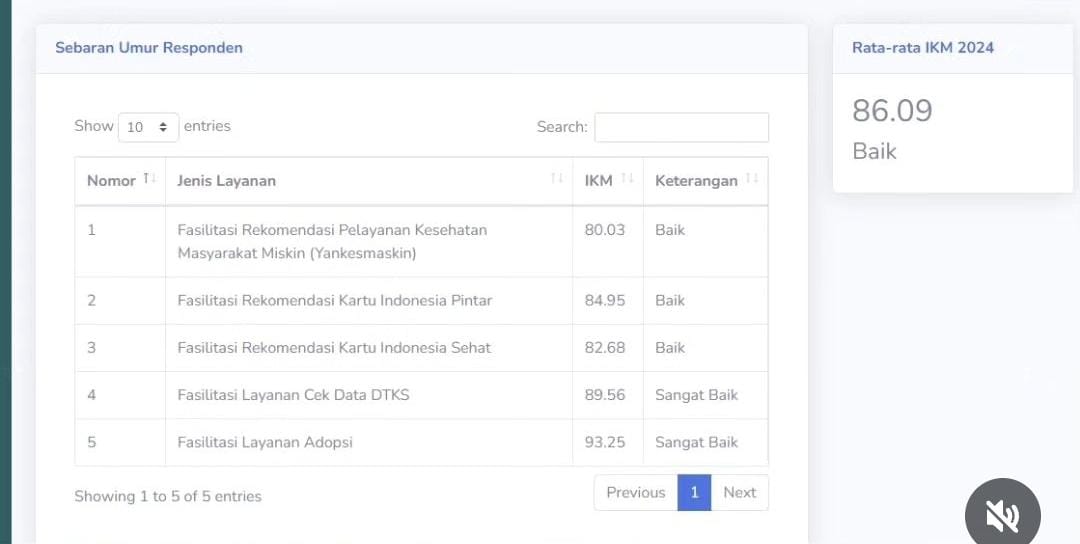Select the Kartu Indonesia Sehat row
Image resolution: width=1080 pixels, height=544 pixels.
(x=422, y=348)
